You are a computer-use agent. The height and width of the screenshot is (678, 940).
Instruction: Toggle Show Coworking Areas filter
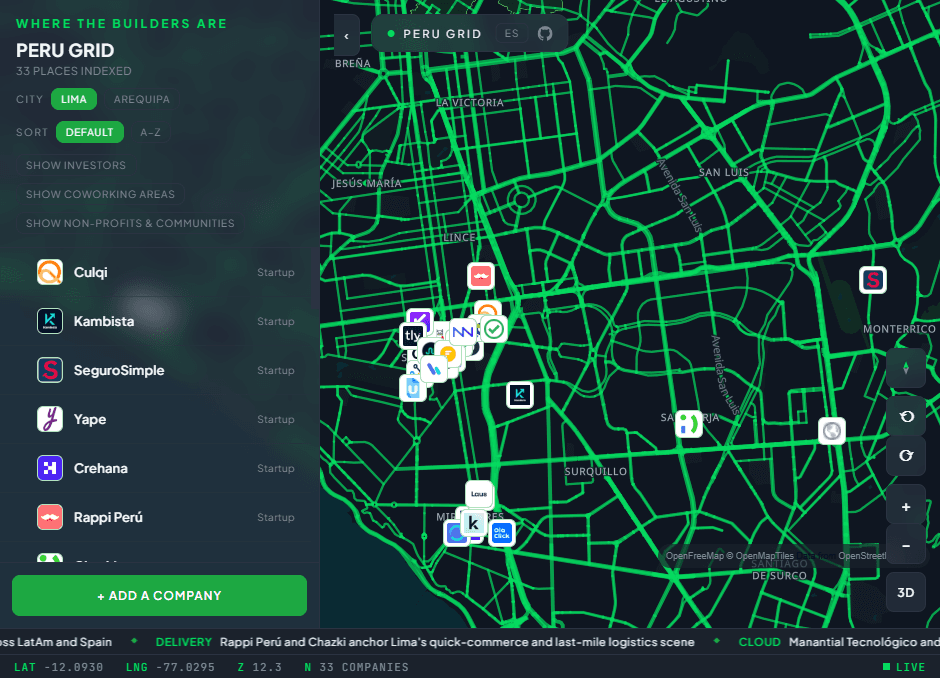pos(100,194)
